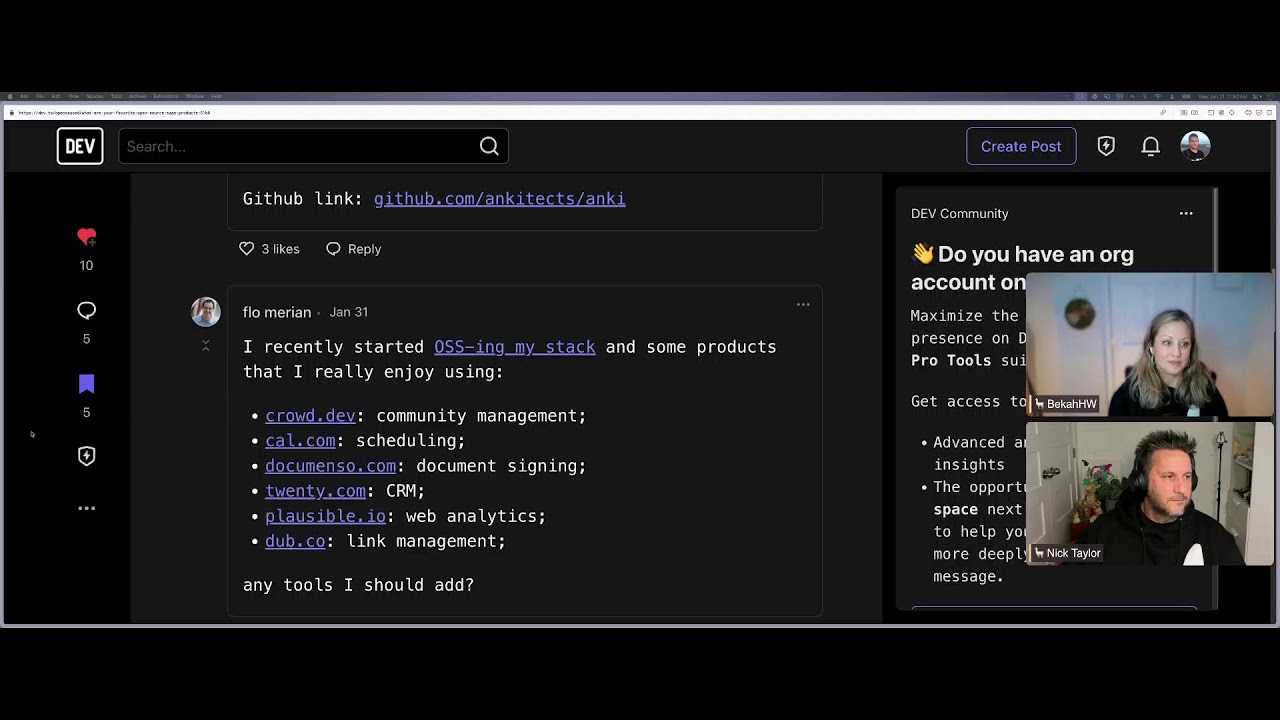Open github.com/ankitects/anki link
The width and height of the screenshot is (1280, 720).
pos(500,199)
